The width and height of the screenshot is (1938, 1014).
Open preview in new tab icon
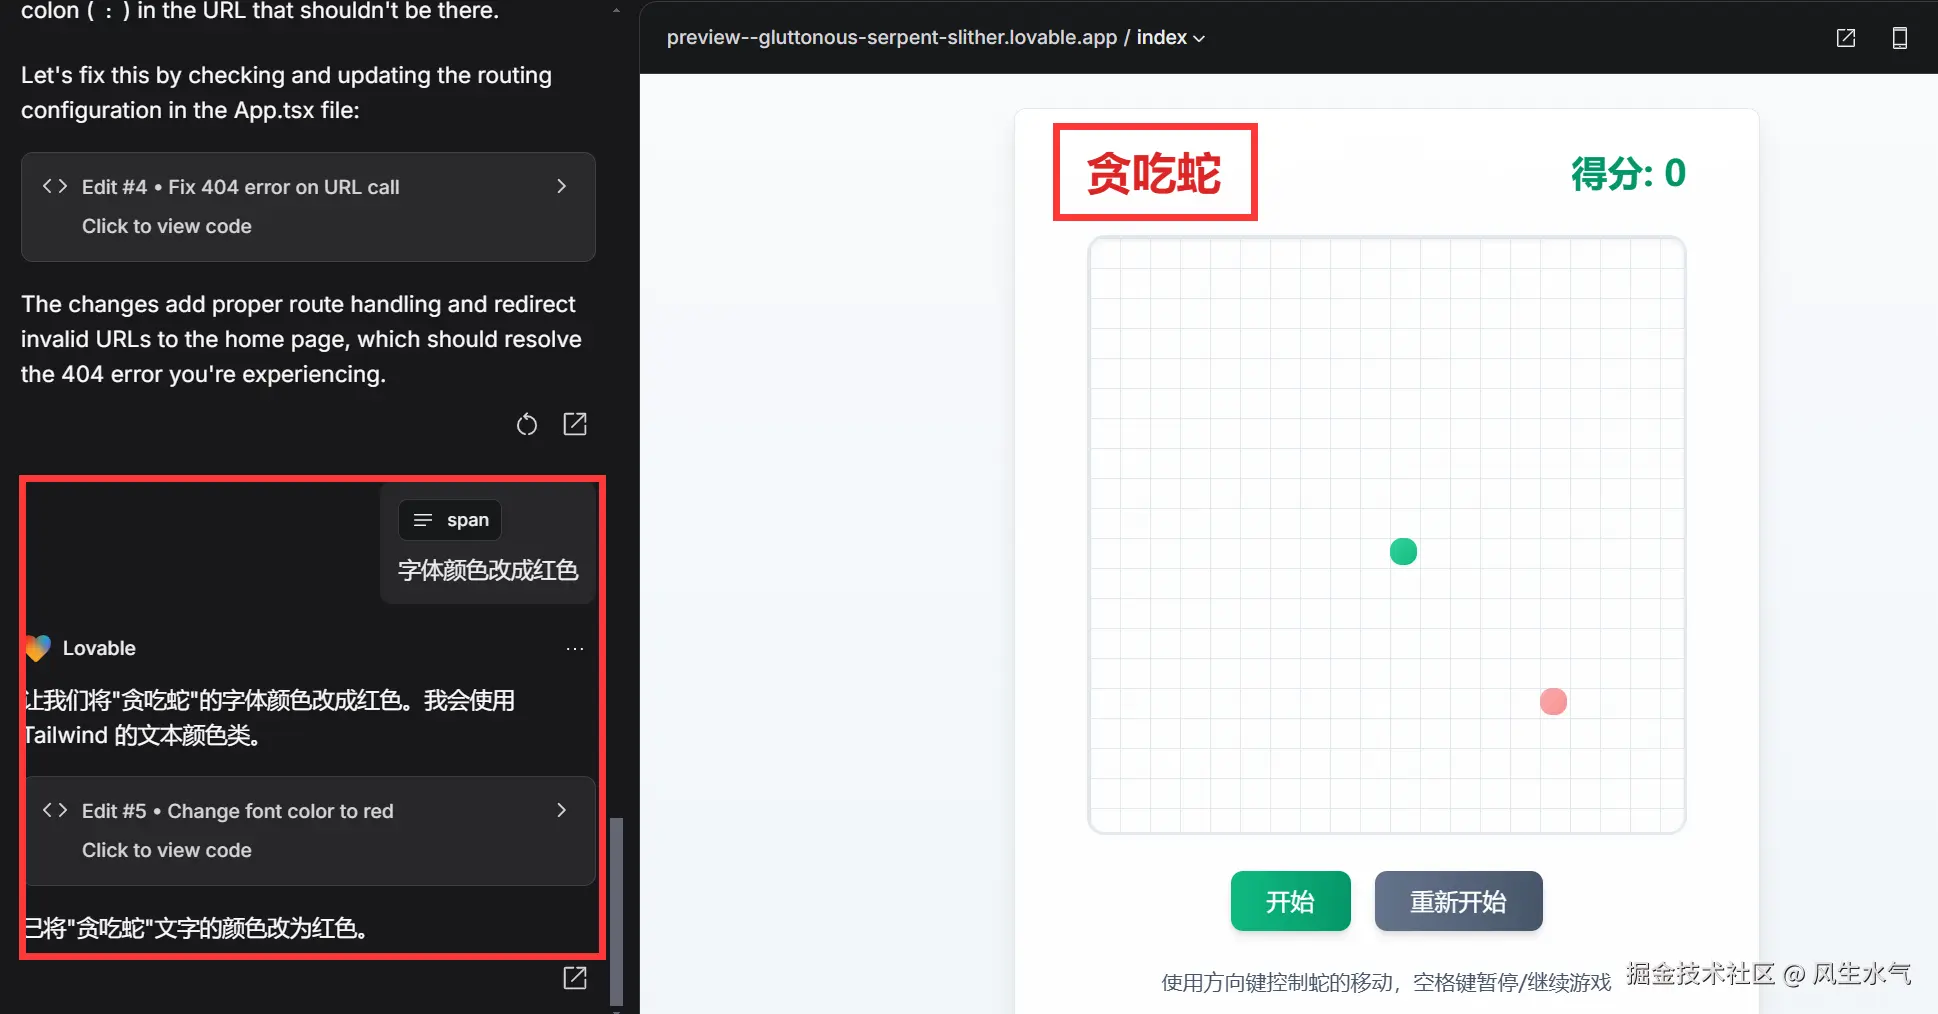coord(1846,38)
